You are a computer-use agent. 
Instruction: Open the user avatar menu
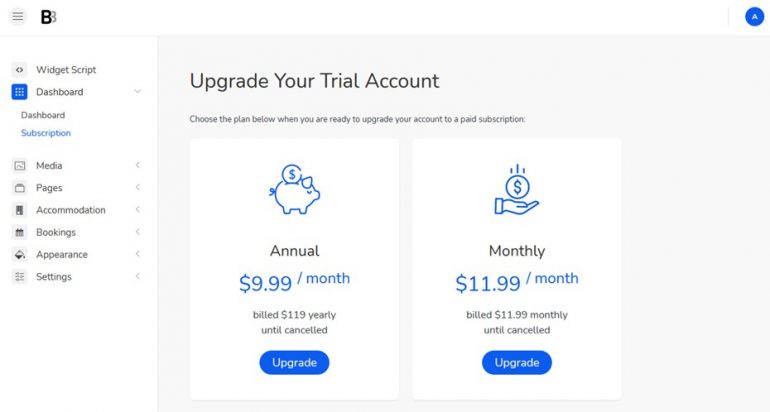pyautogui.click(x=754, y=17)
